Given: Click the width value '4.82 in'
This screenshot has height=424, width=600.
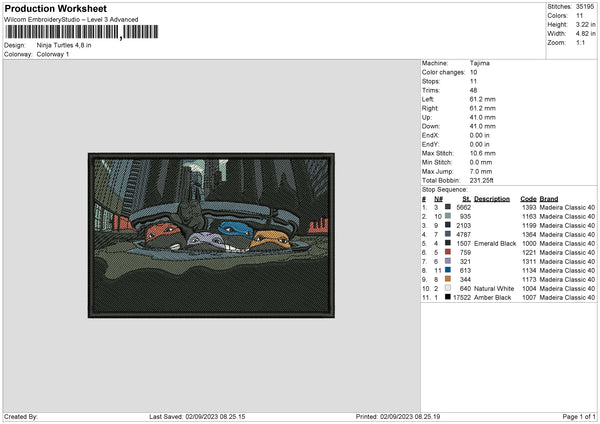Looking at the screenshot, I should tap(585, 34).
